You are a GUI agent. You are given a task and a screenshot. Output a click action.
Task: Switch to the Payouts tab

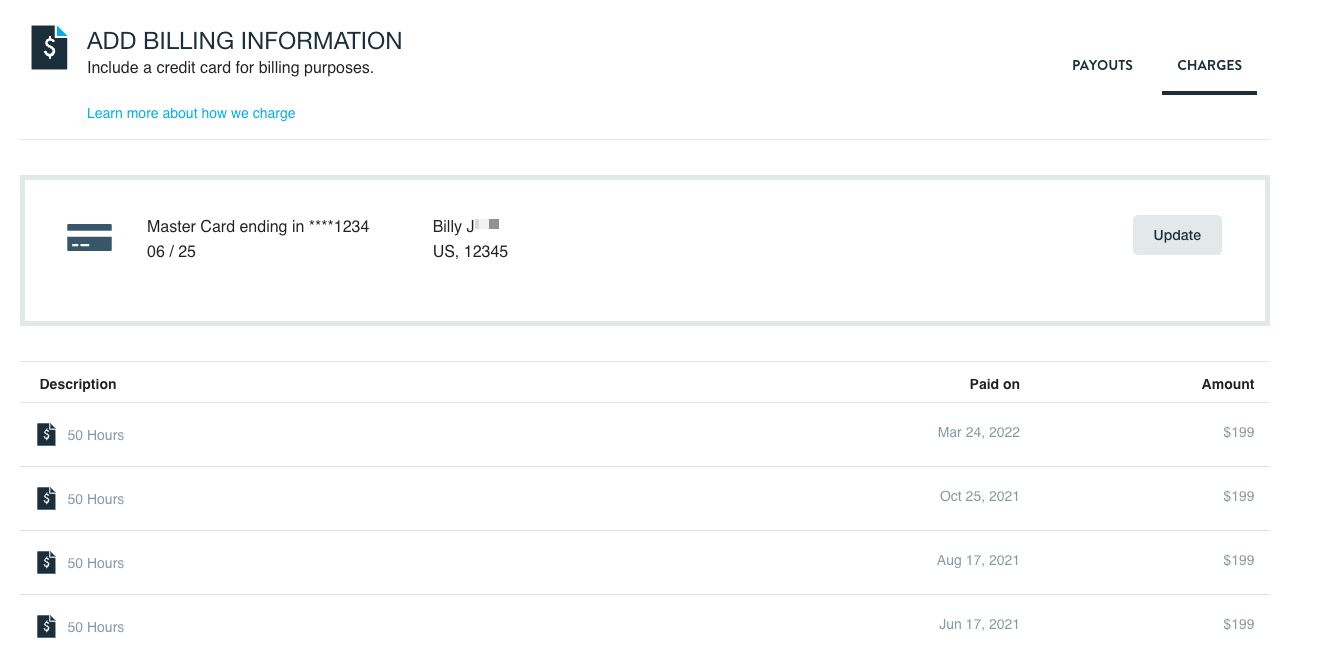(x=1102, y=65)
